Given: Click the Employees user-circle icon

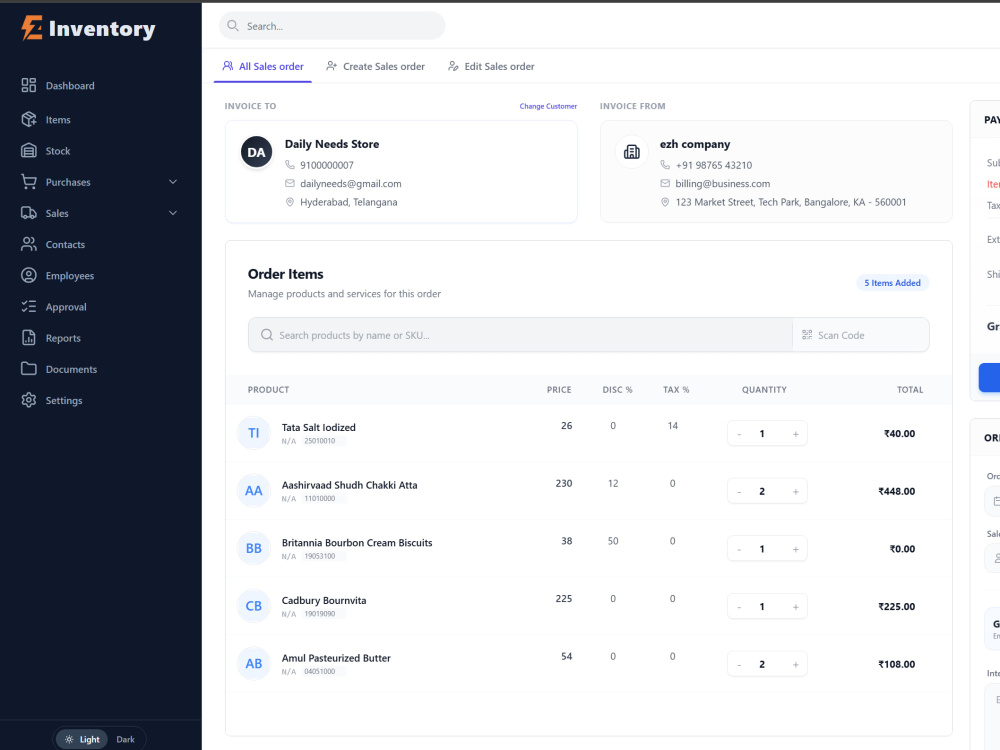Looking at the screenshot, I should 29,276.
